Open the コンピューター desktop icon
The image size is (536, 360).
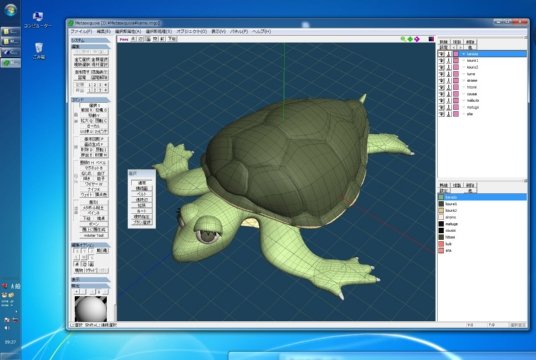38,20
